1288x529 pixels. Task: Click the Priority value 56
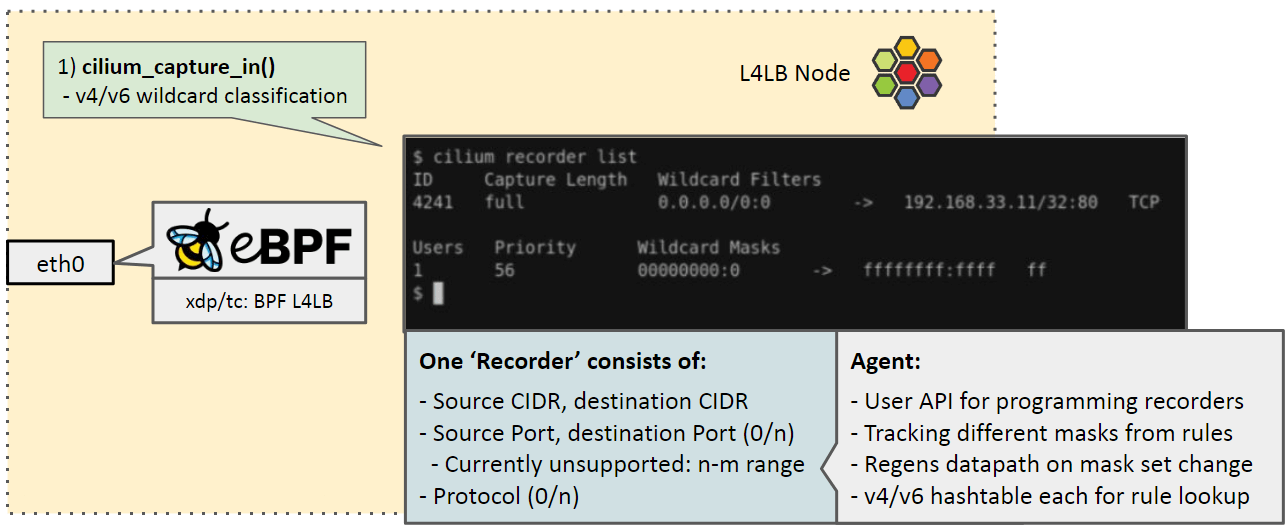point(504,270)
